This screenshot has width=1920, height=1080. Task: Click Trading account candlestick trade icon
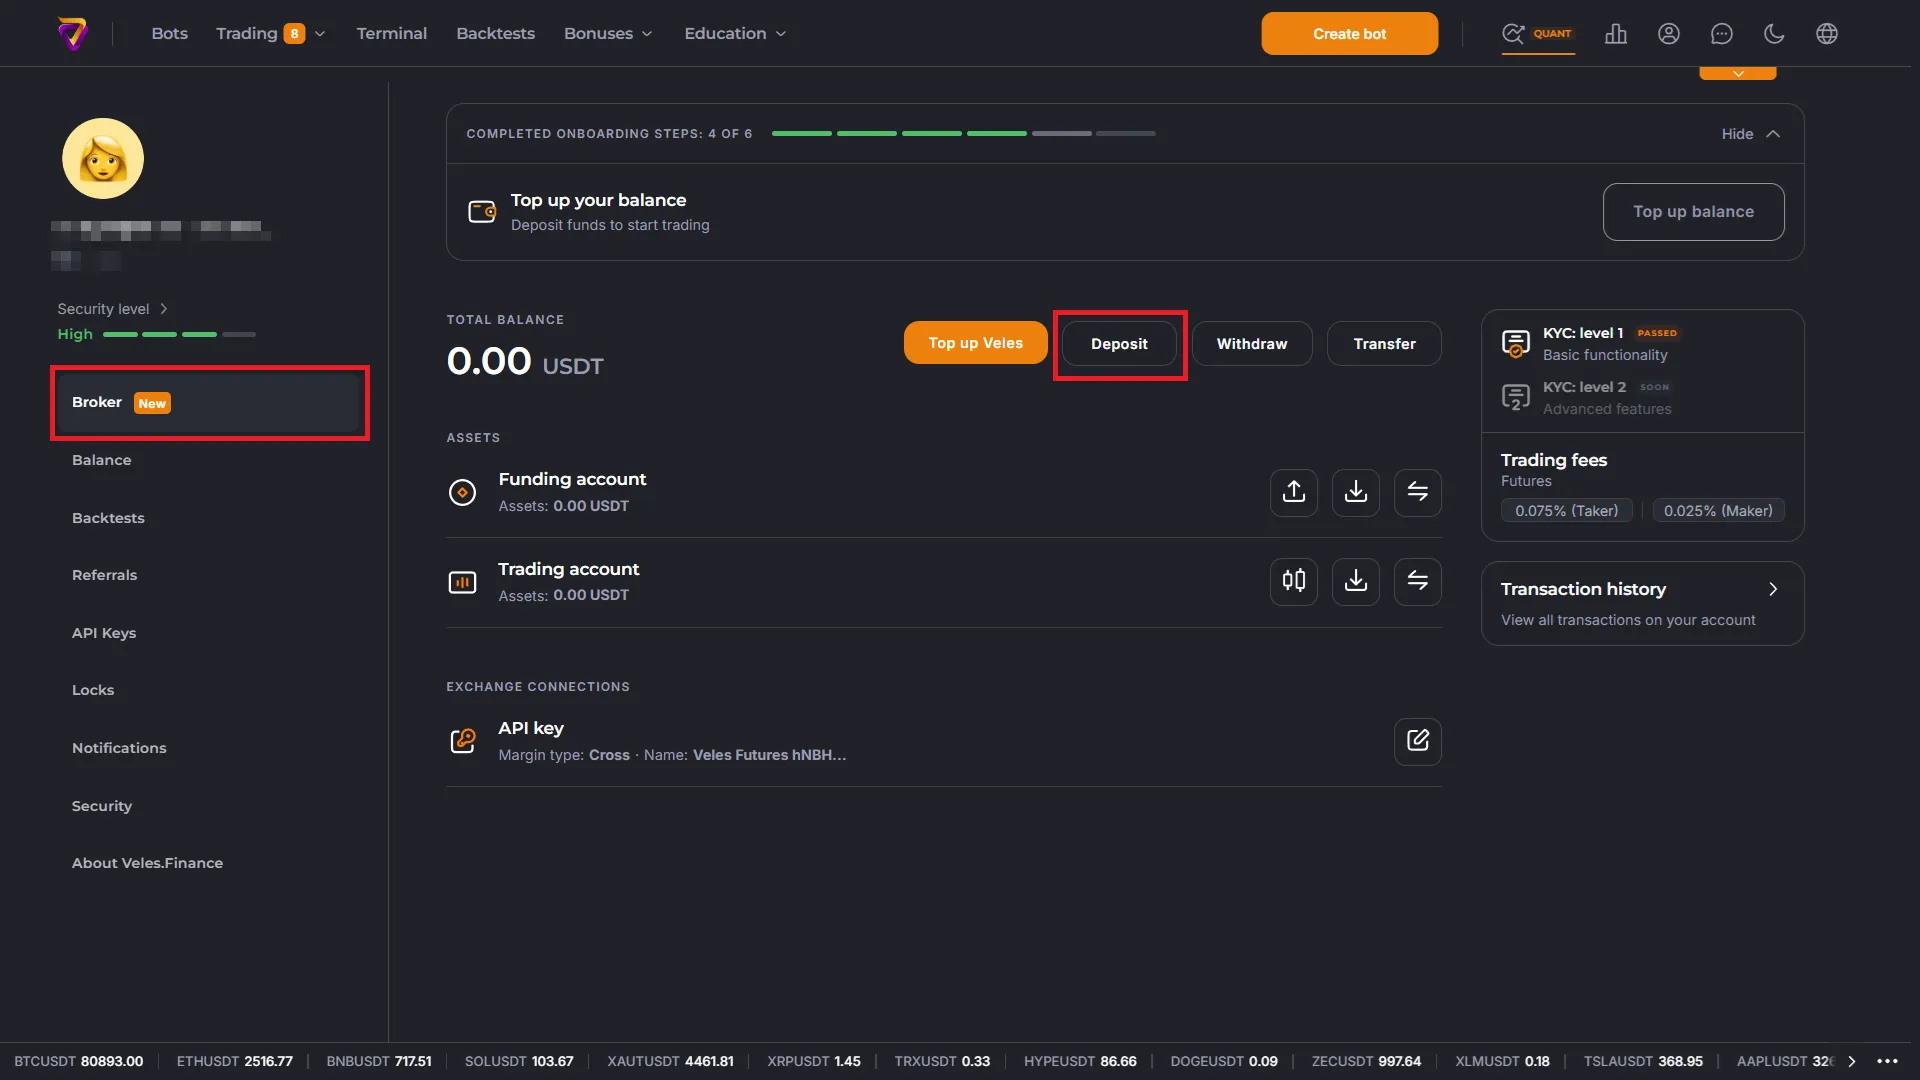click(x=1294, y=581)
